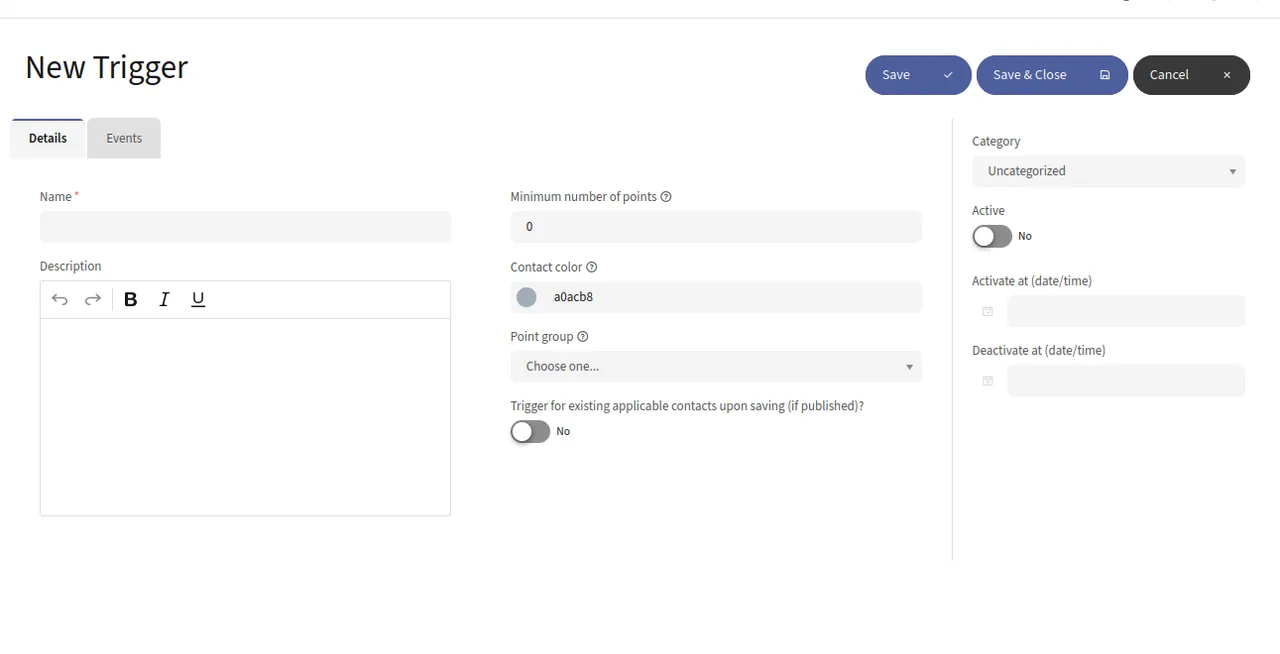Click the Save button

918,75
